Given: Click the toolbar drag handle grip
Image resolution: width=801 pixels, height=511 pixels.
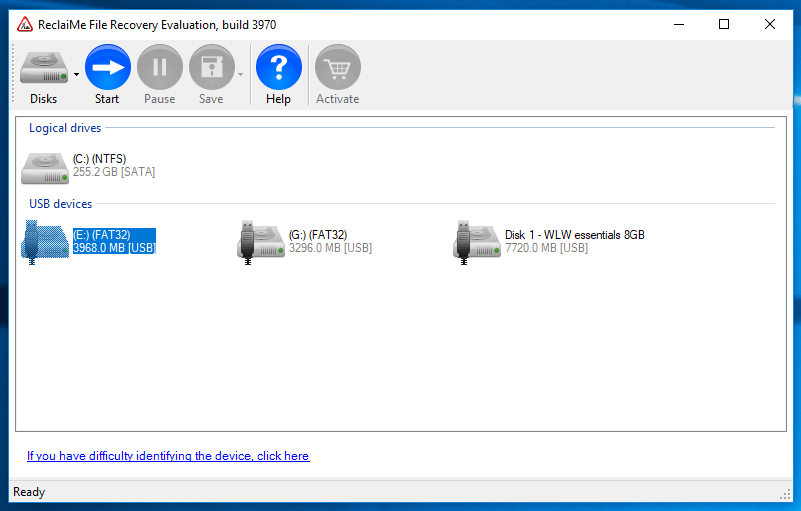Looking at the screenshot, I should [14, 74].
